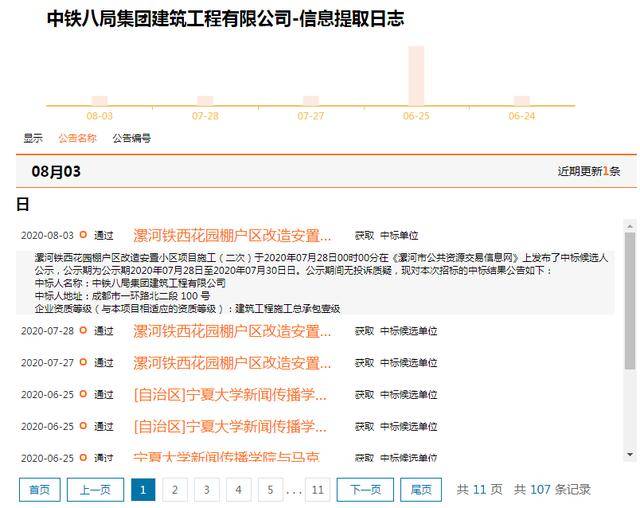Open the 2020-08-03 漯河铁西花园棚户区改造安置 announcement
Viewport: 640px width, 508px height.
click(x=232, y=235)
